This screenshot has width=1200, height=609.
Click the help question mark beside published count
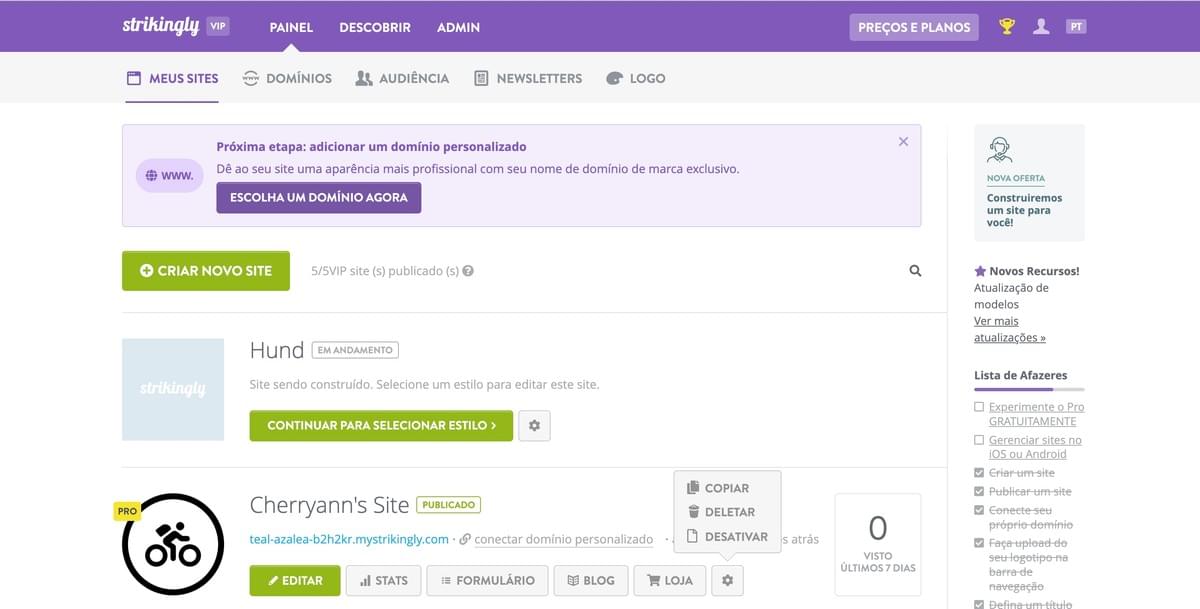(x=468, y=271)
